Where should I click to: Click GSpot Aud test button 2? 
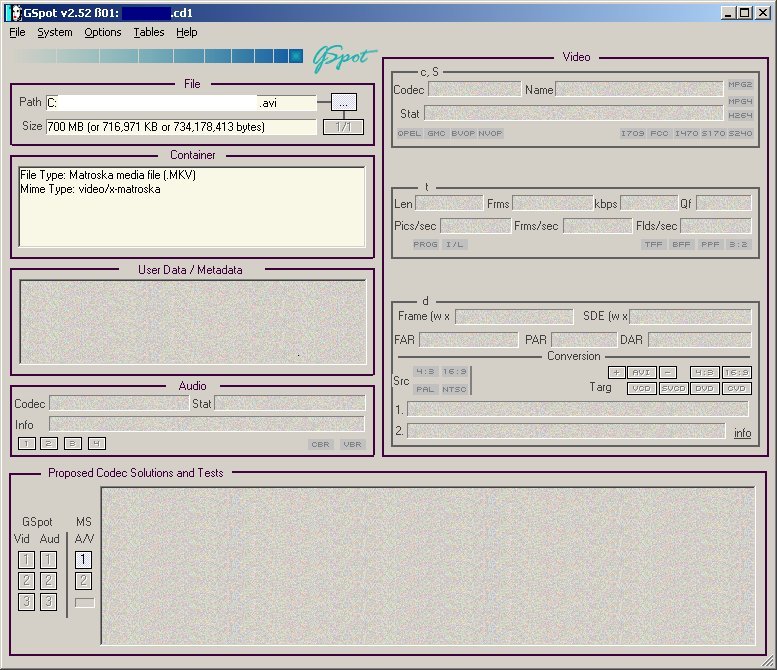click(x=48, y=581)
